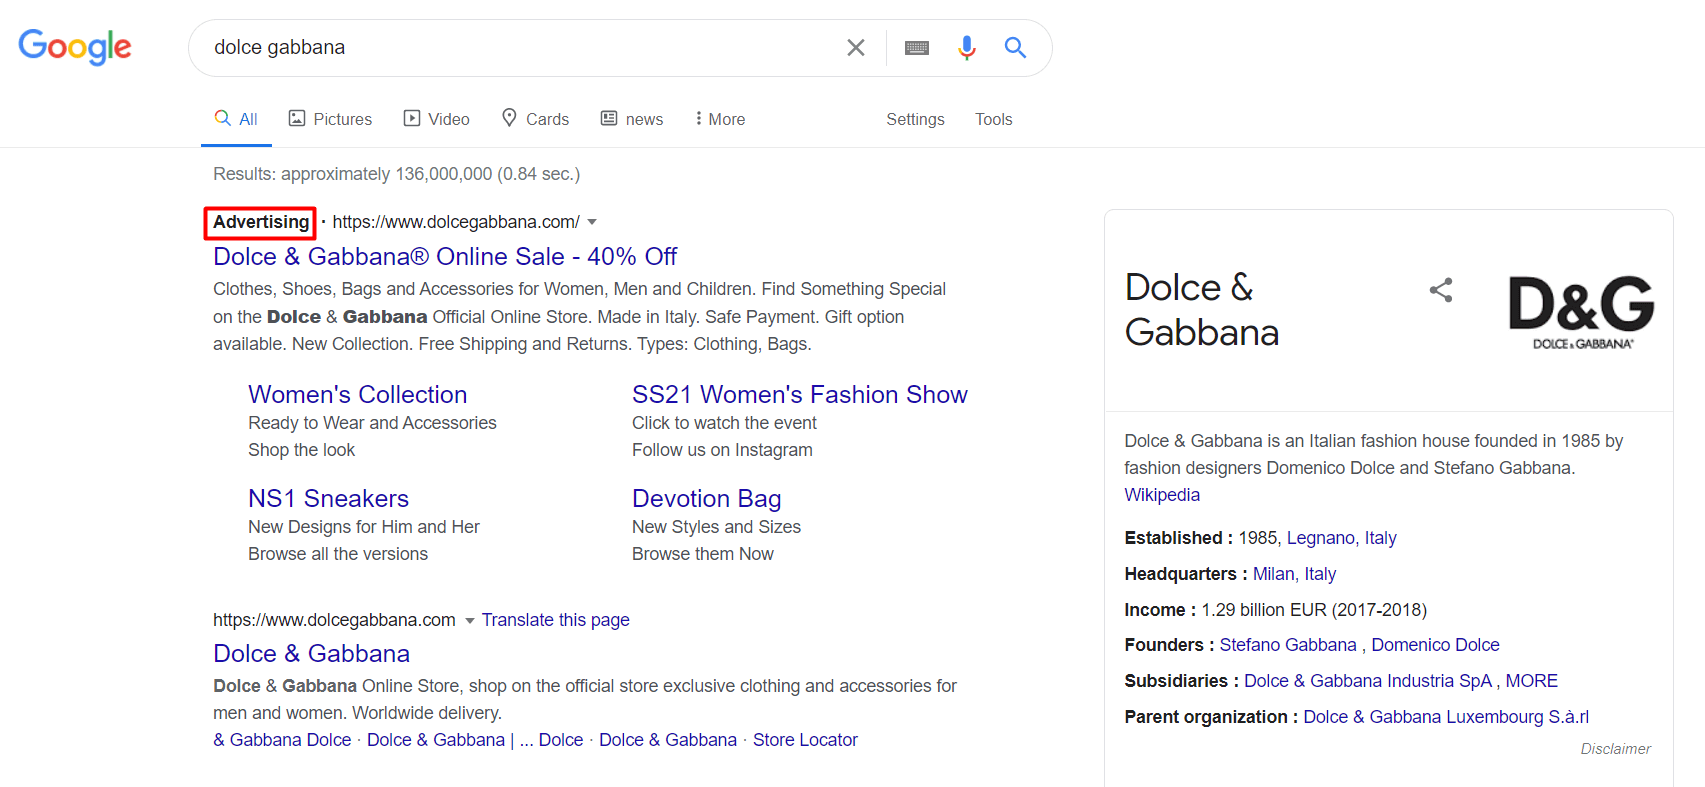
Task: Click the ad URL https://www.dolcegabbana.com/
Action: click(x=456, y=222)
